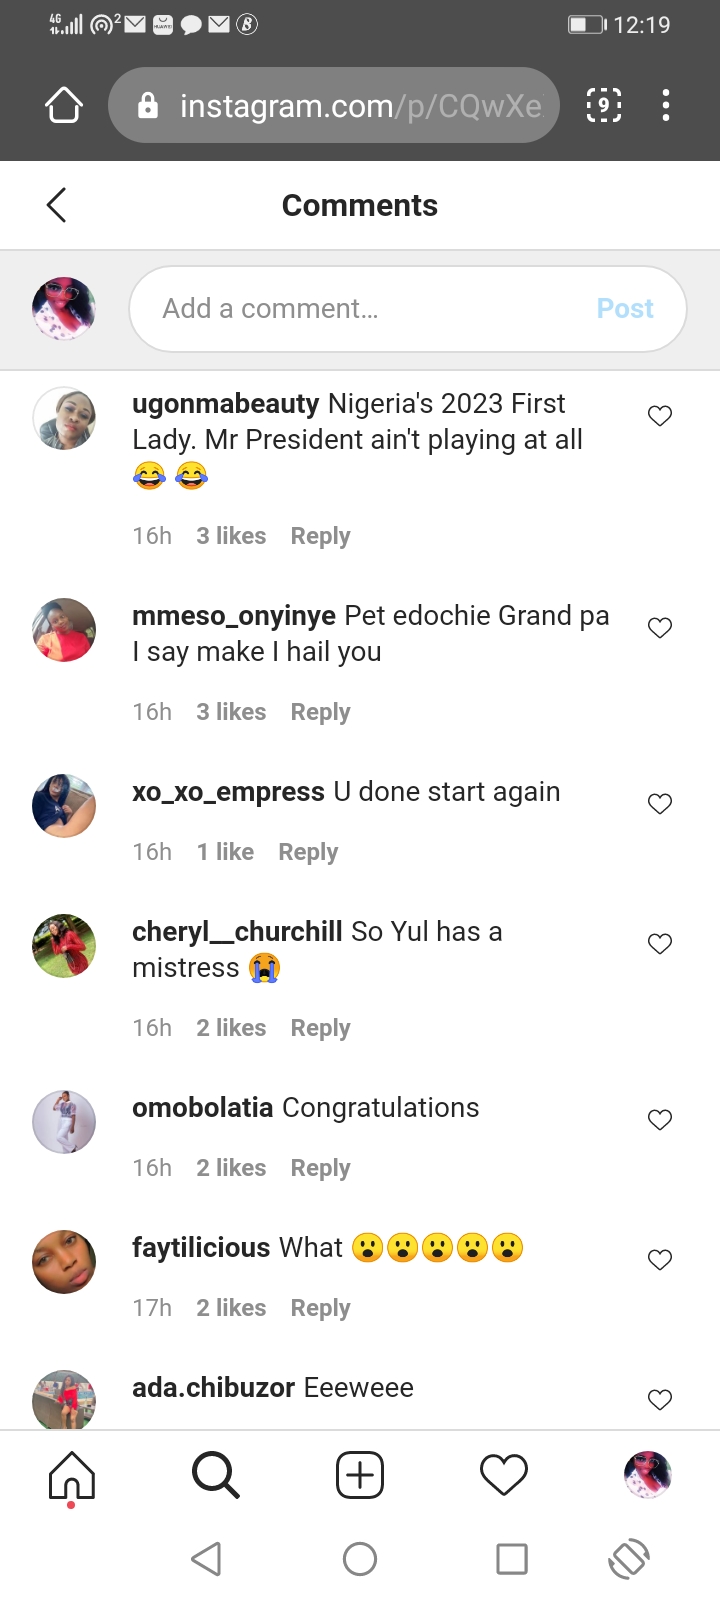Reply to omobolatia's comment
This screenshot has width=720, height=1600.
[320, 1168]
